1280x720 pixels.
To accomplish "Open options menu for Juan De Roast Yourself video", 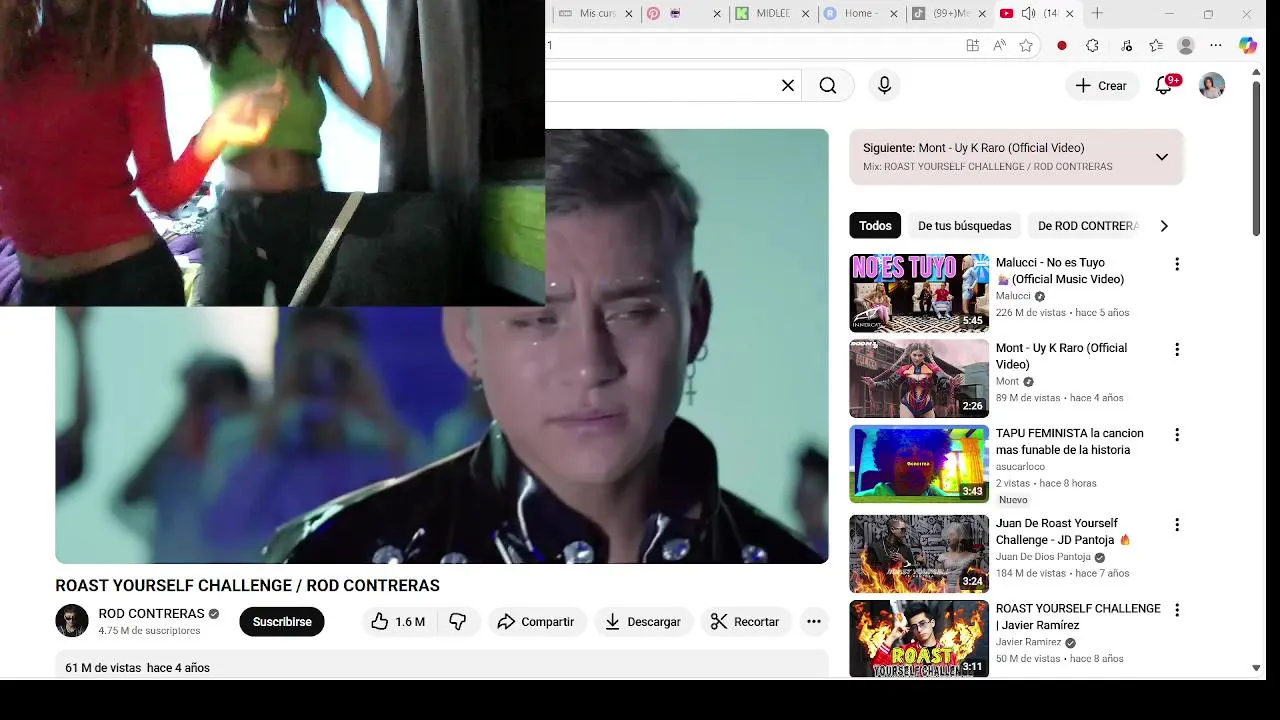I will coord(1177,525).
